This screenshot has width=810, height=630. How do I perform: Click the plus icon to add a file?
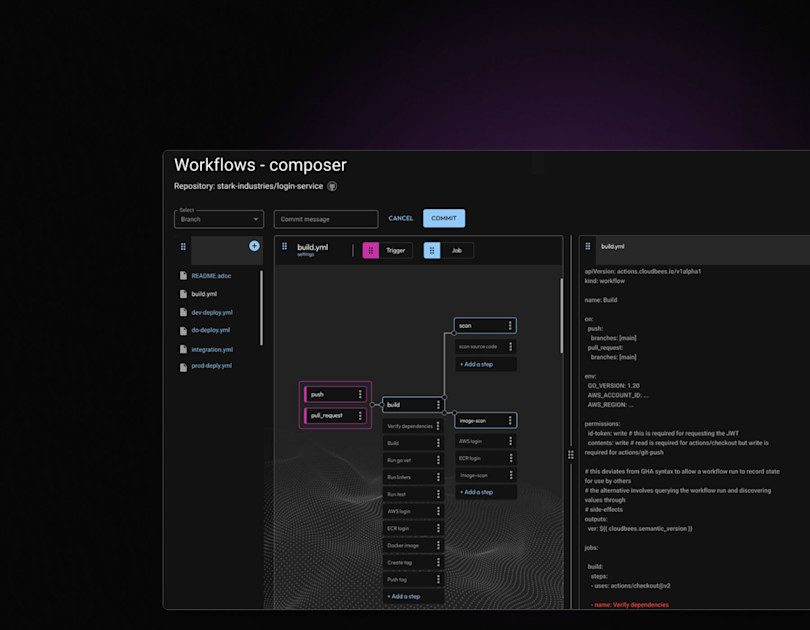254,245
